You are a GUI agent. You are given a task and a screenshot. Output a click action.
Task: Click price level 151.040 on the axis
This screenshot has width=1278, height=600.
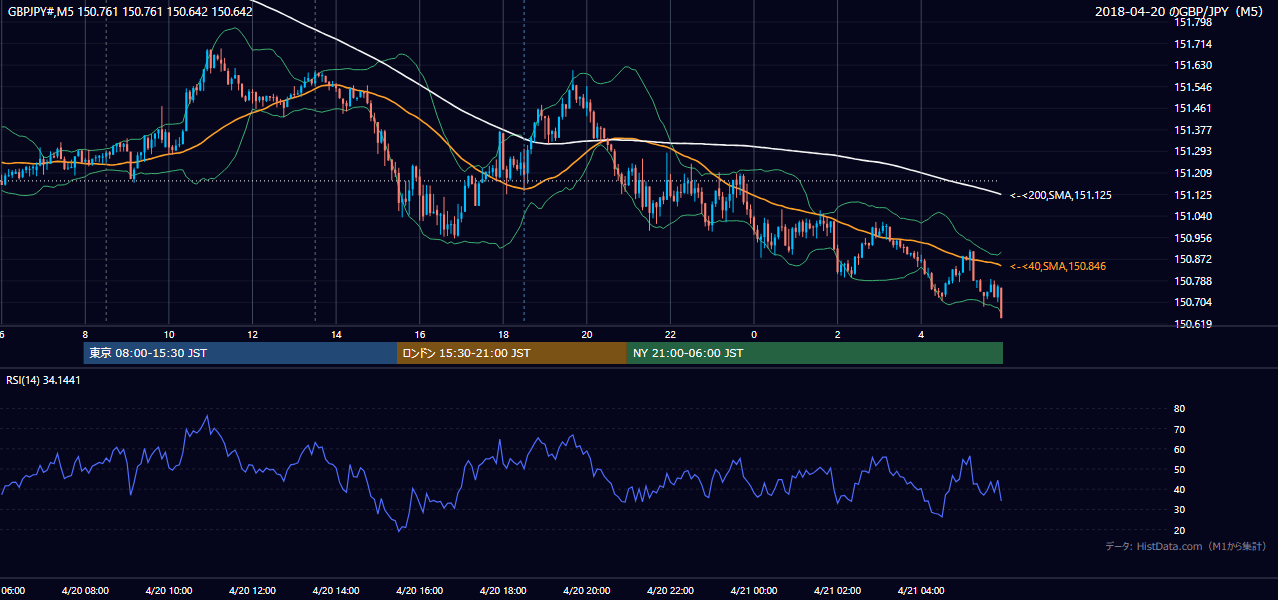(x=1192, y=216)
